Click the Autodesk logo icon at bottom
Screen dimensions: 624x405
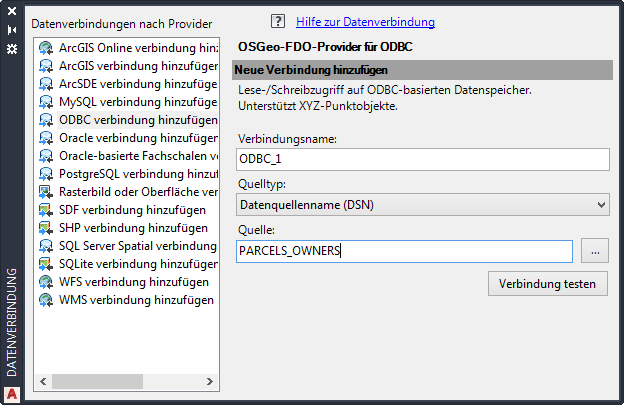12,393
